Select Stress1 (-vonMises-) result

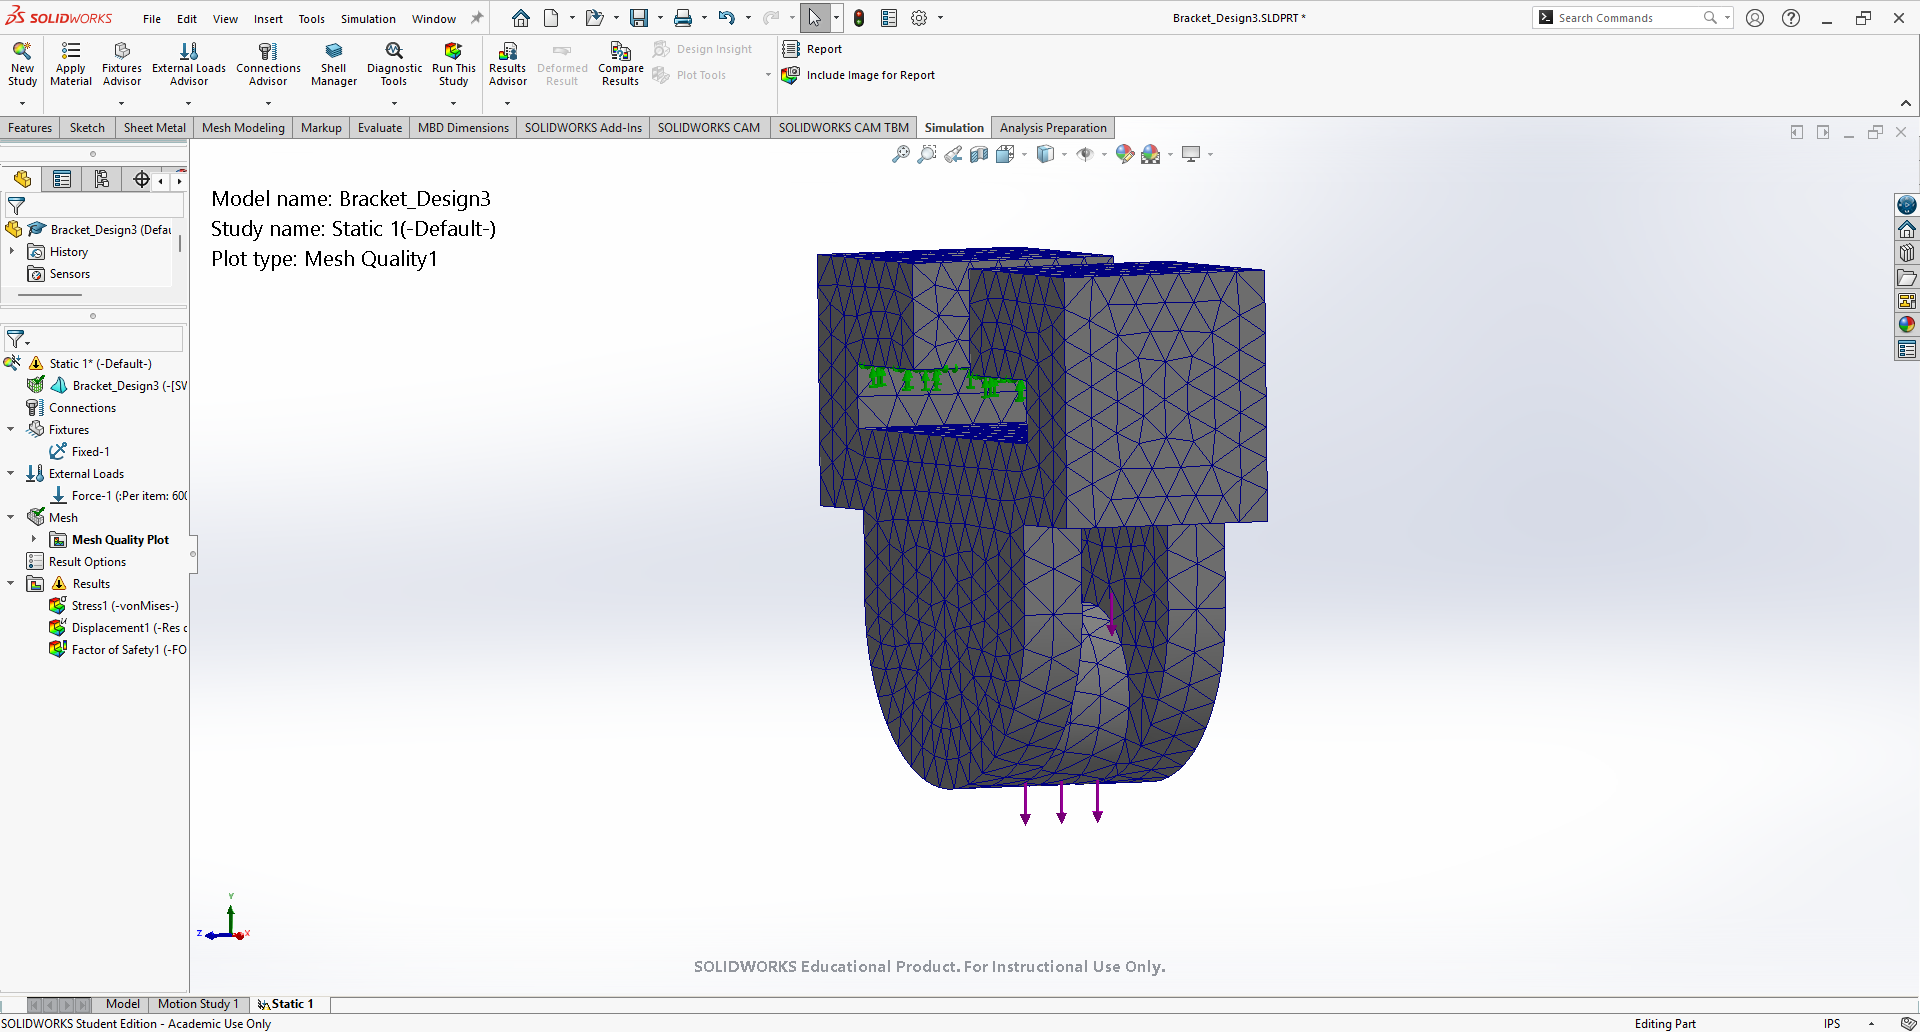(x=115, y=606)
